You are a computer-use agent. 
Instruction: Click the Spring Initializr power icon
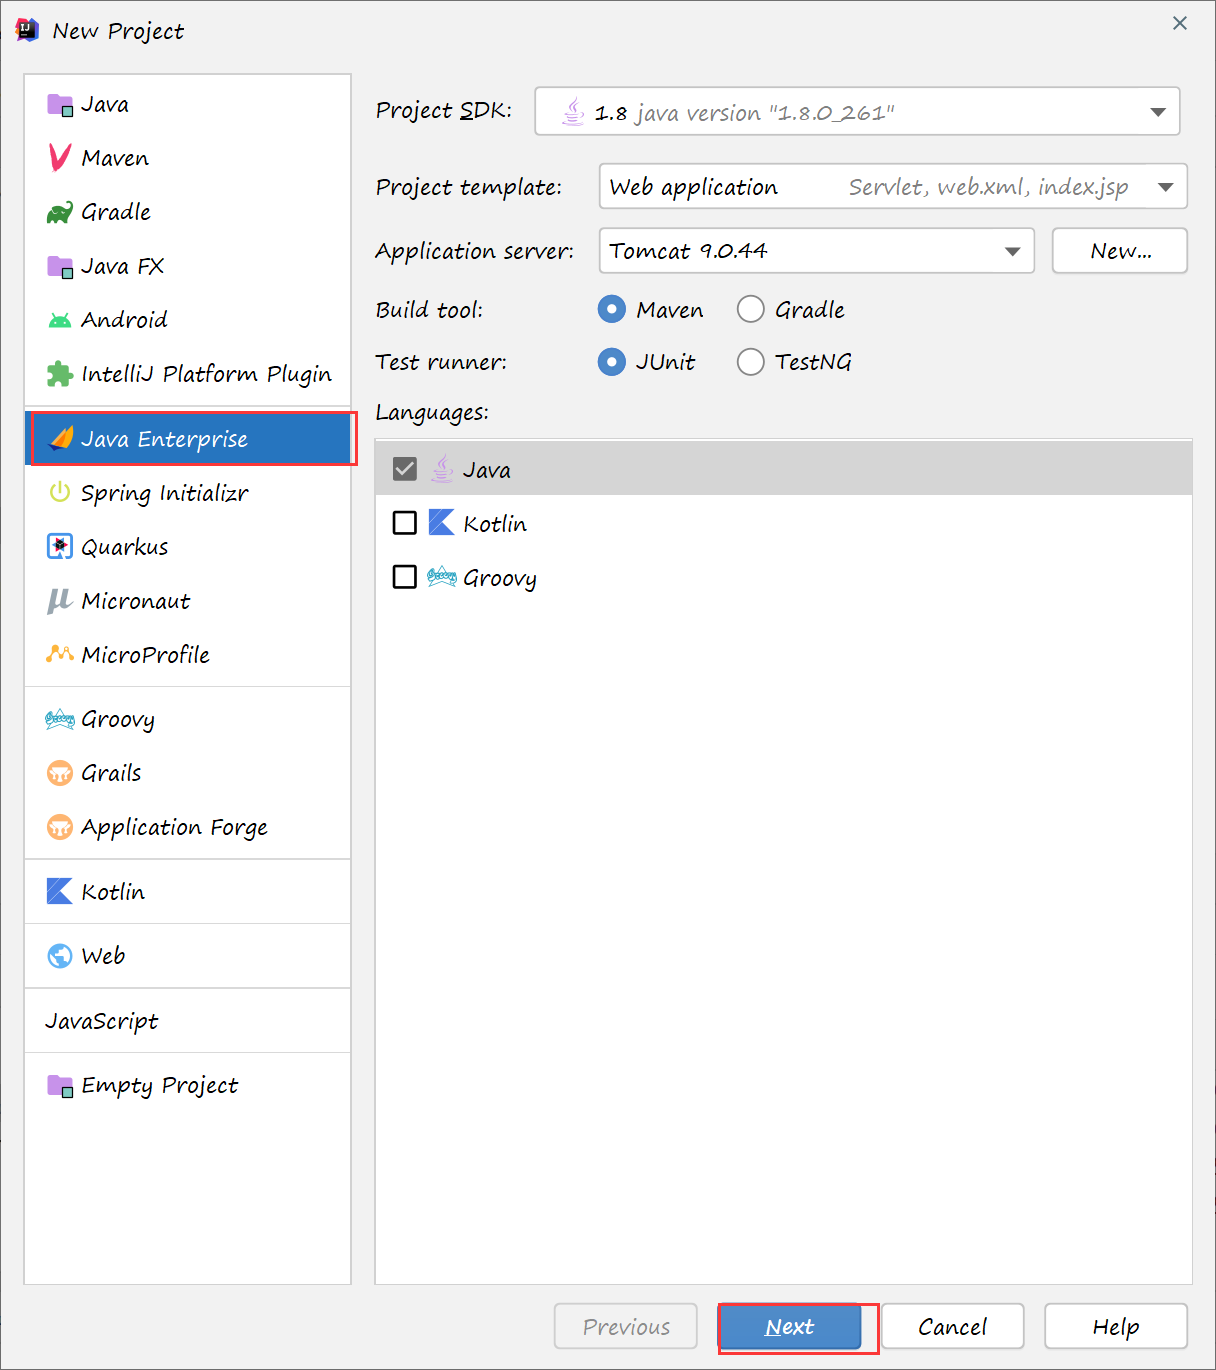(60, 492)
